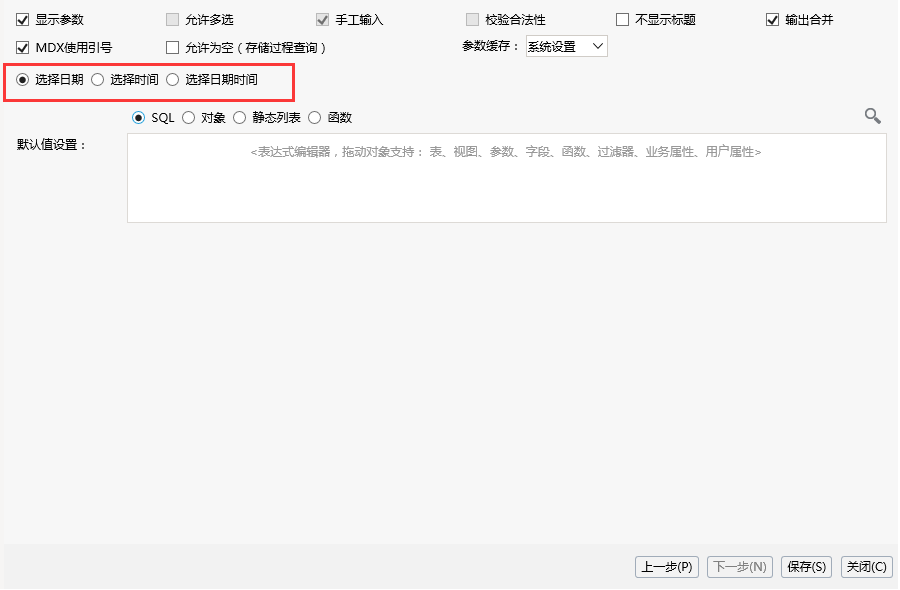Screen dimensions: 900x590
Task: Click the 默认值设置 label
Action: (x=52, y=145)
